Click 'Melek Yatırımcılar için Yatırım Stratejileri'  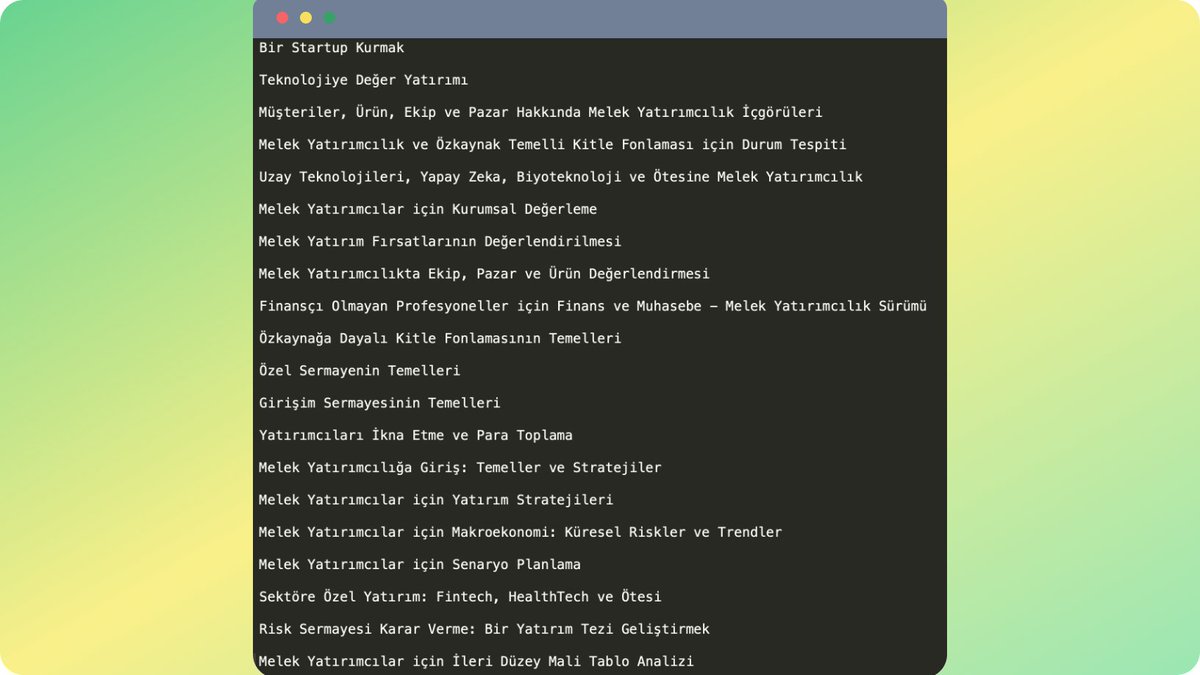click(x=436, y=499)
